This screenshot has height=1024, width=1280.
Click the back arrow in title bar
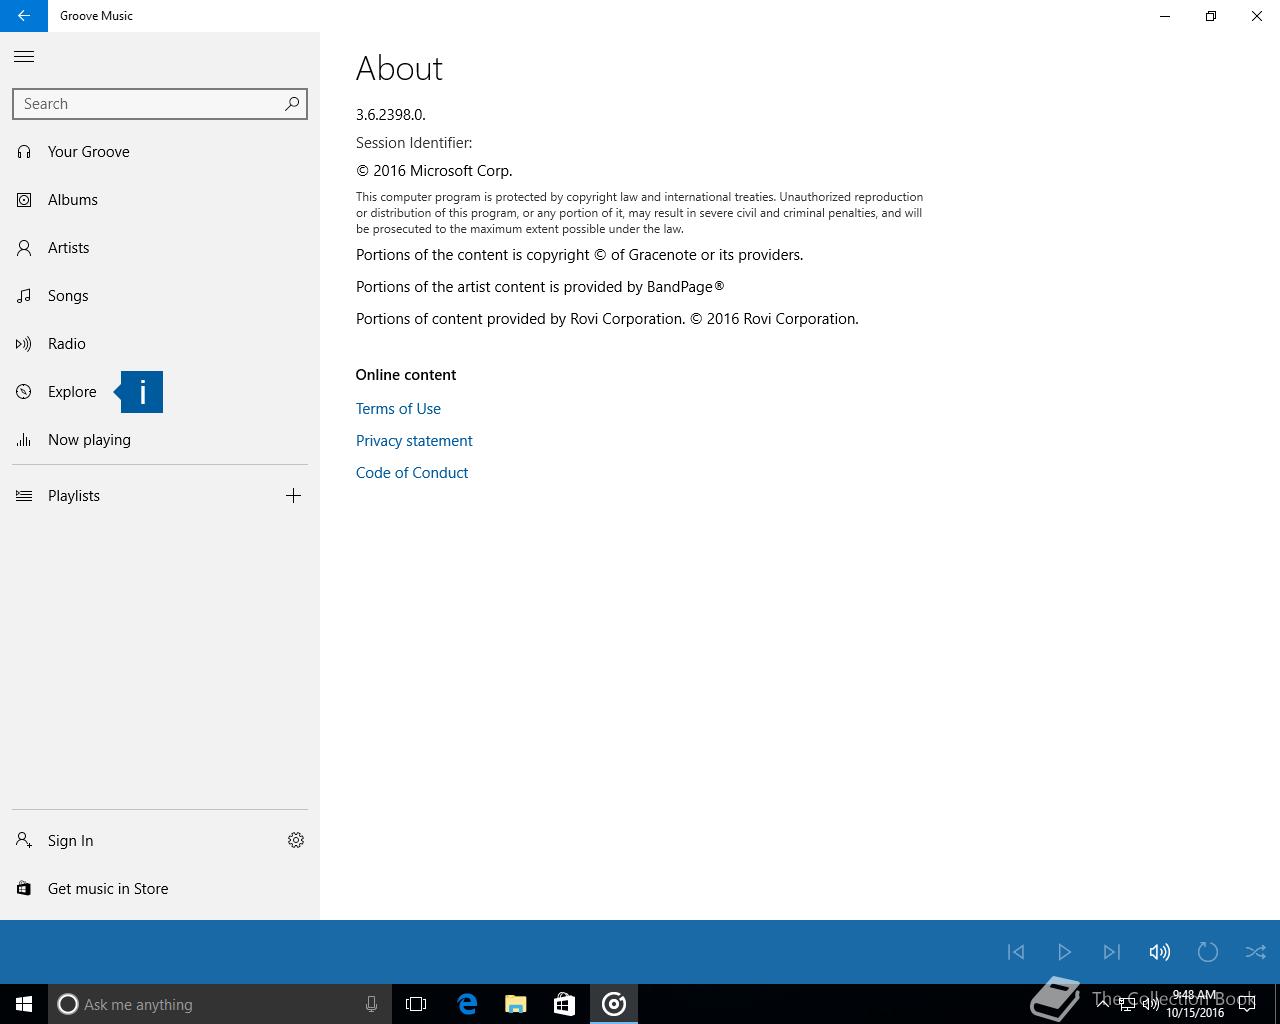pos(24,16)
